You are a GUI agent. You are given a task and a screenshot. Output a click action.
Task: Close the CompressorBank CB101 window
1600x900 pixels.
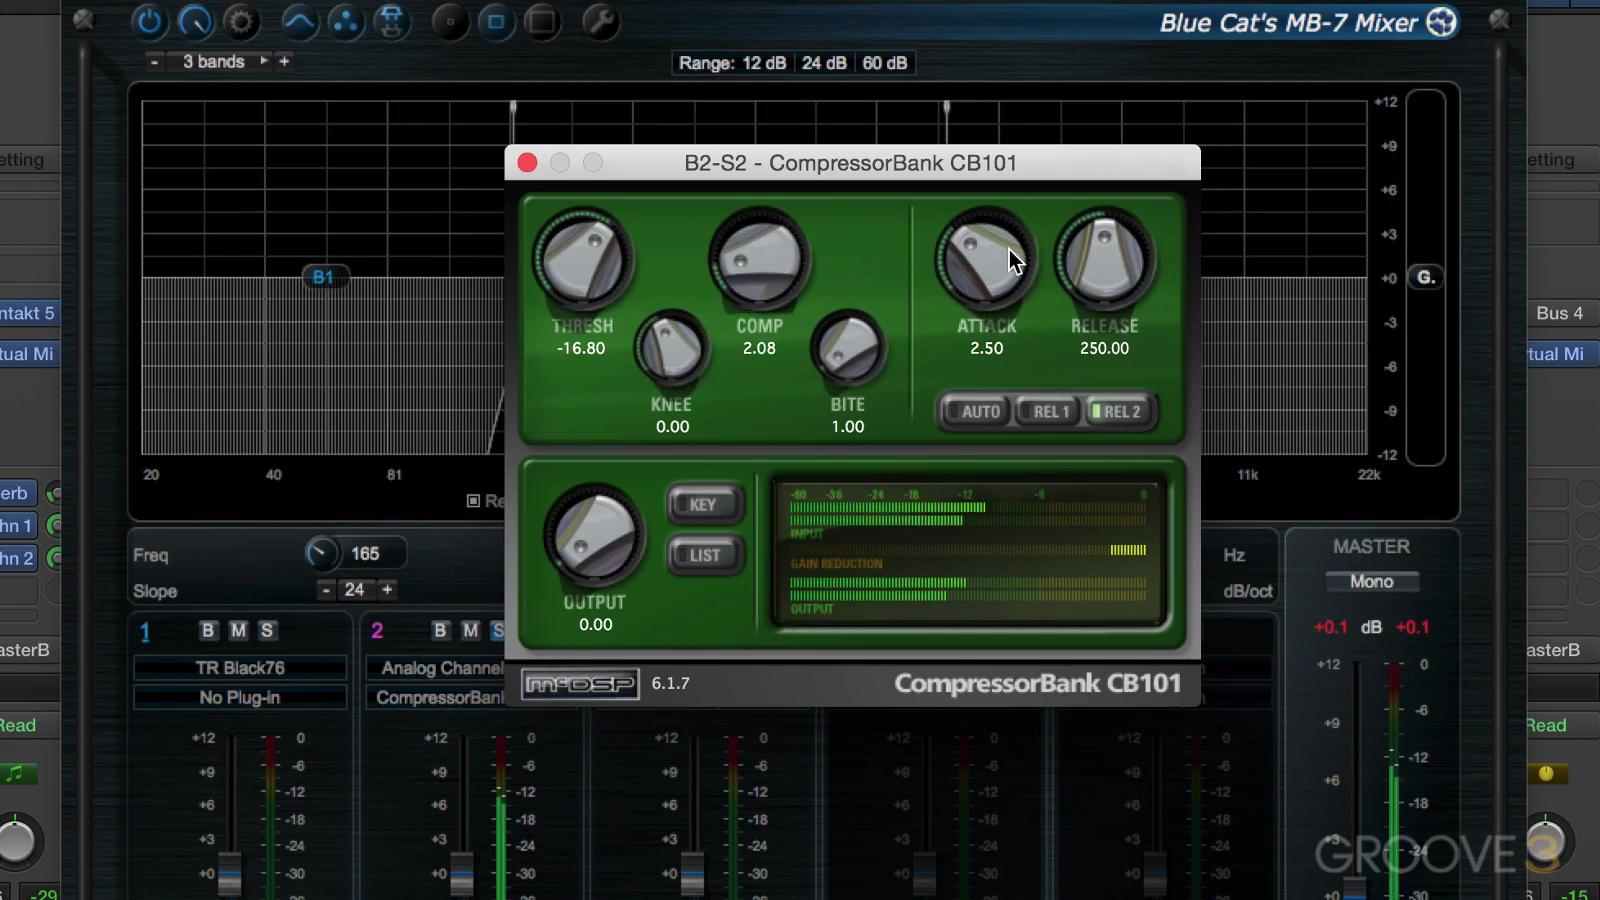click(527, 162)
